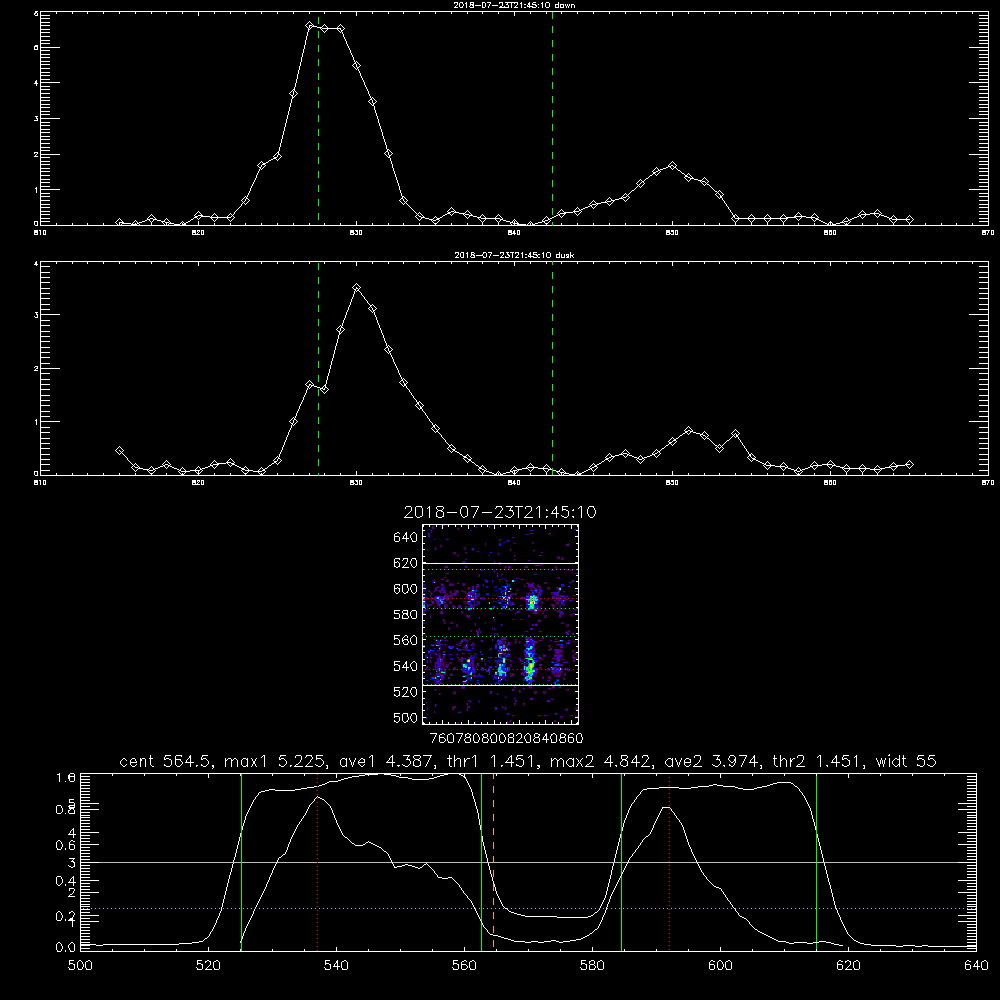The height and width of the screenshot is (1000, 1000).
Task: Click the left red dotted peak line near 537
Action: click(318, 862)
